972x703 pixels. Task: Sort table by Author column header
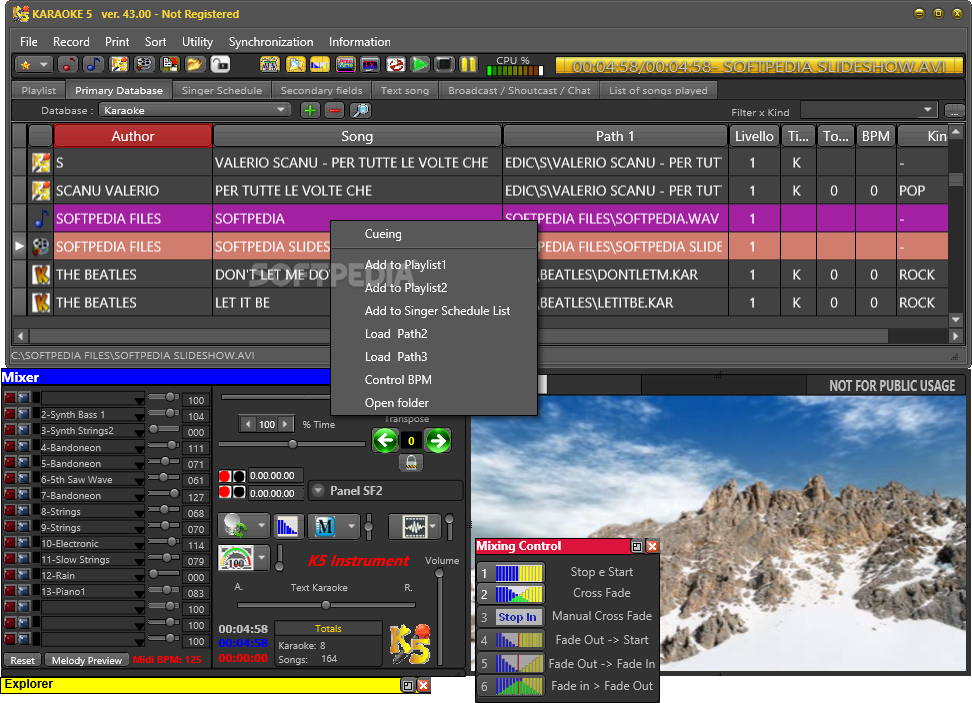pyautogui.click(x=133, y=136)
